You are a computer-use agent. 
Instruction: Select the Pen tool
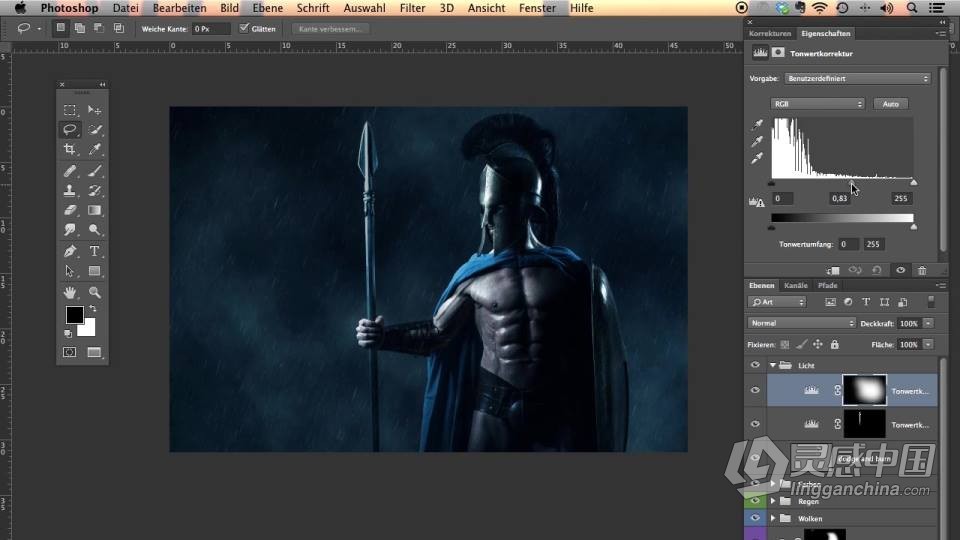point(70,251)
